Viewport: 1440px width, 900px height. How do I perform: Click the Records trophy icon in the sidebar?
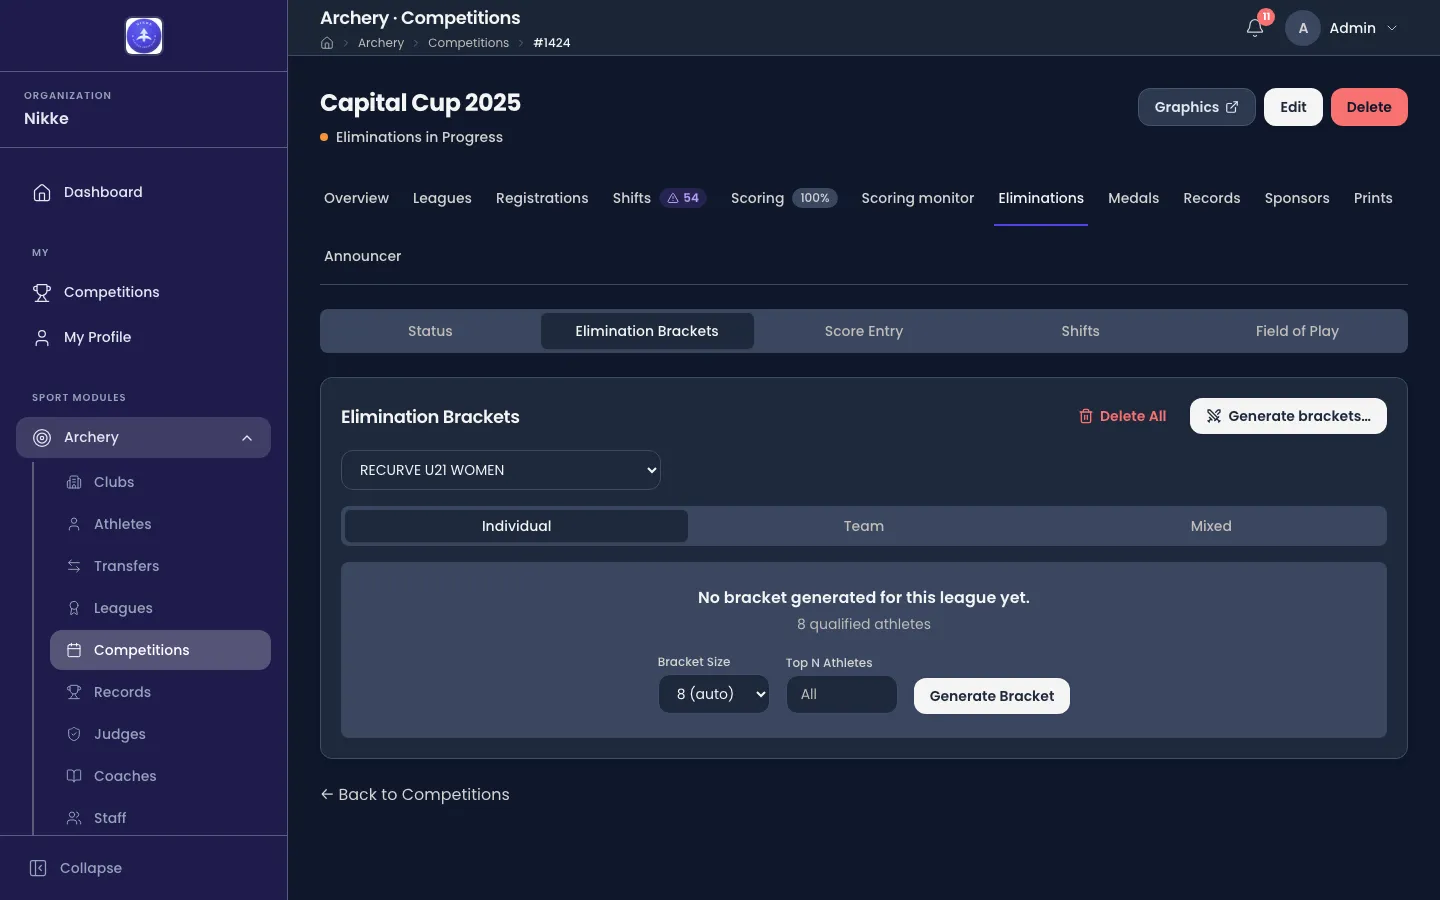(x=74, y=692)
